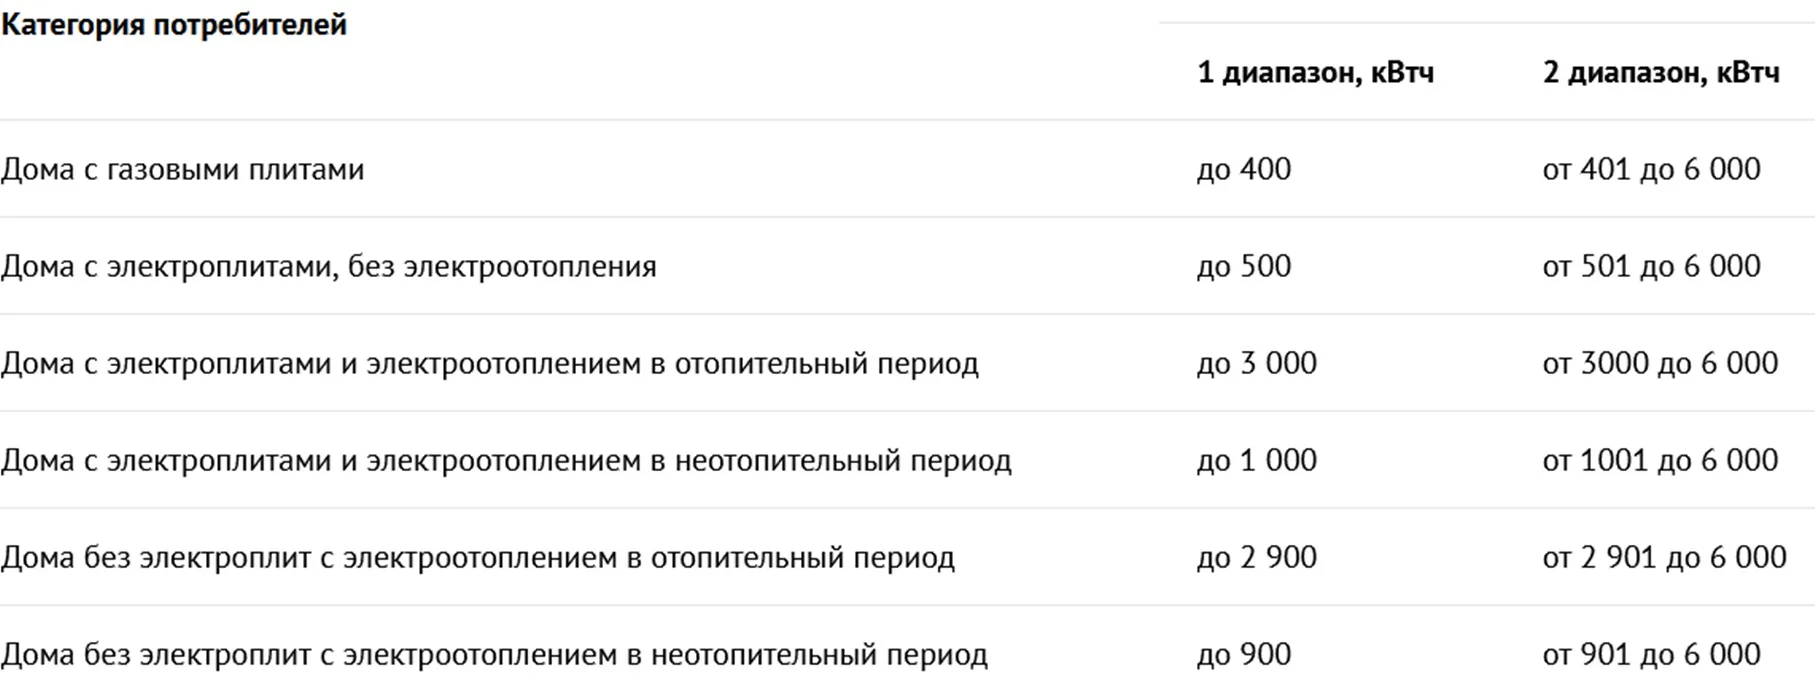1815x700 pixels.
Task: Click the "Категория потребителей" column header
Action: point(174,25)
